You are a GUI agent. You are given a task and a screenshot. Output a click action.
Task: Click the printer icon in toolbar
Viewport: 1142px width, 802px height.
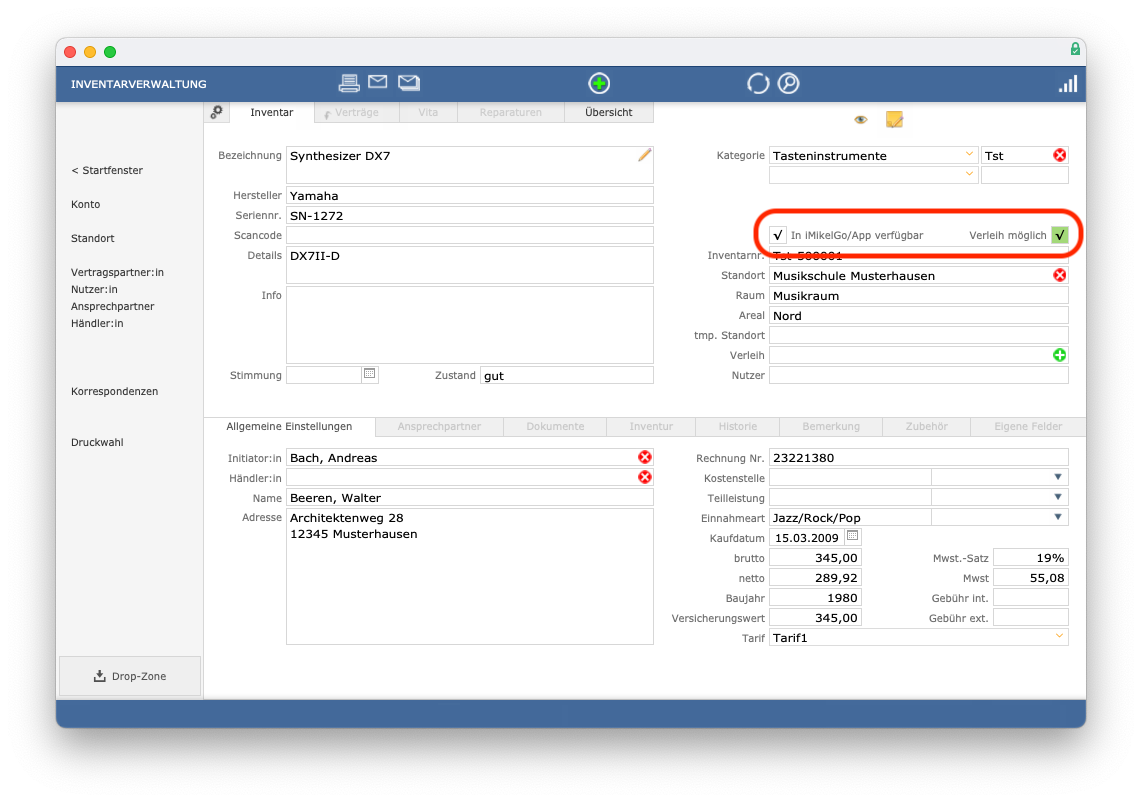[x=349, y=83]
